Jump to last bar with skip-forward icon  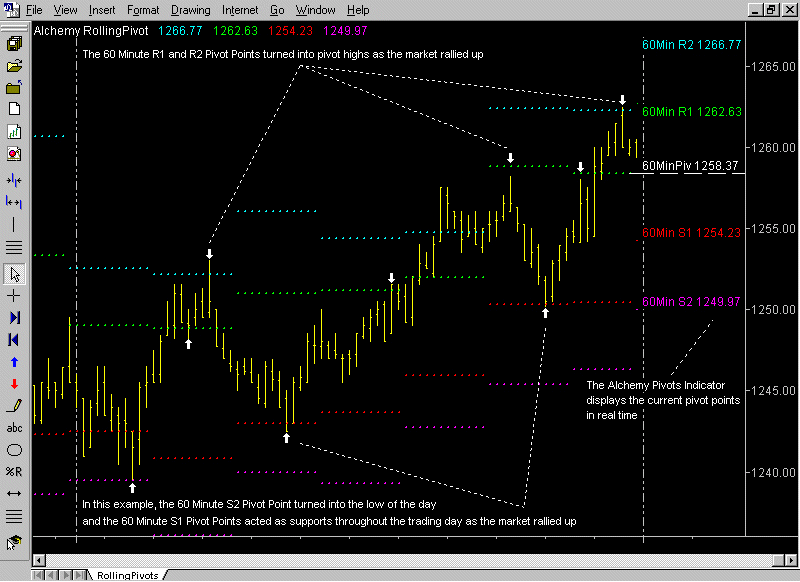(14, 318)
